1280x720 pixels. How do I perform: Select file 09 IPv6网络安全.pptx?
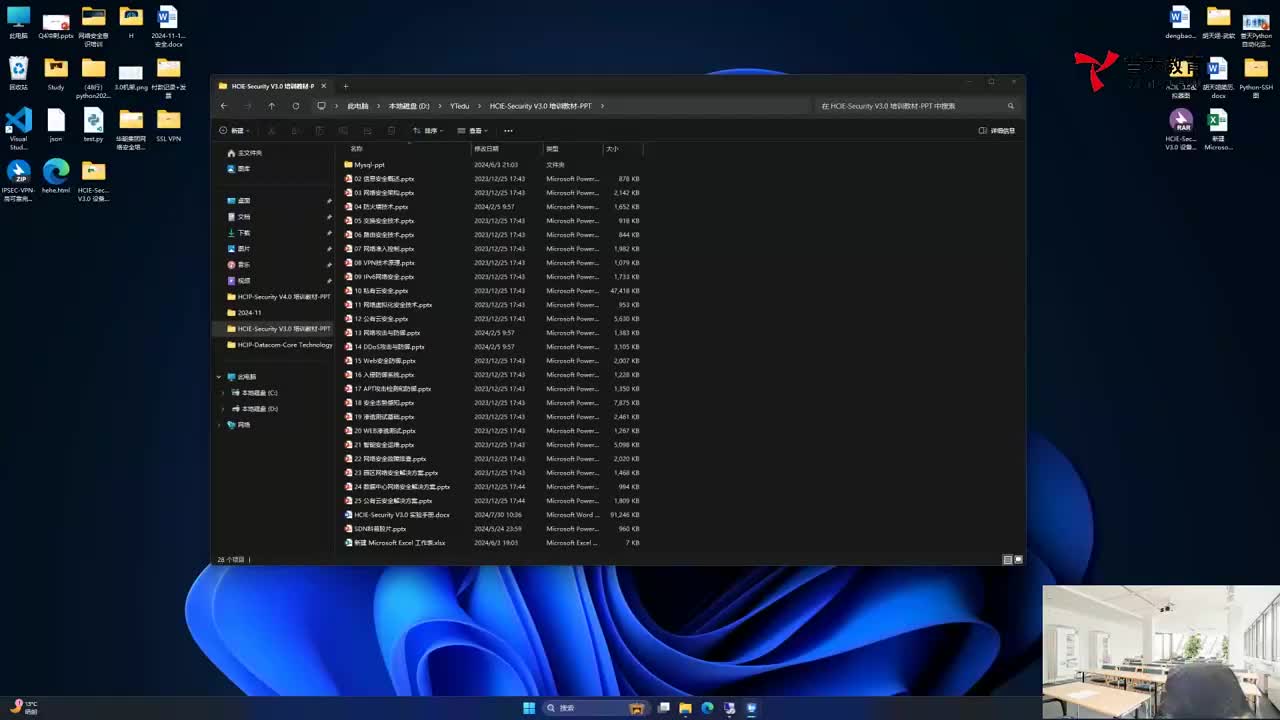click(379, 277)
